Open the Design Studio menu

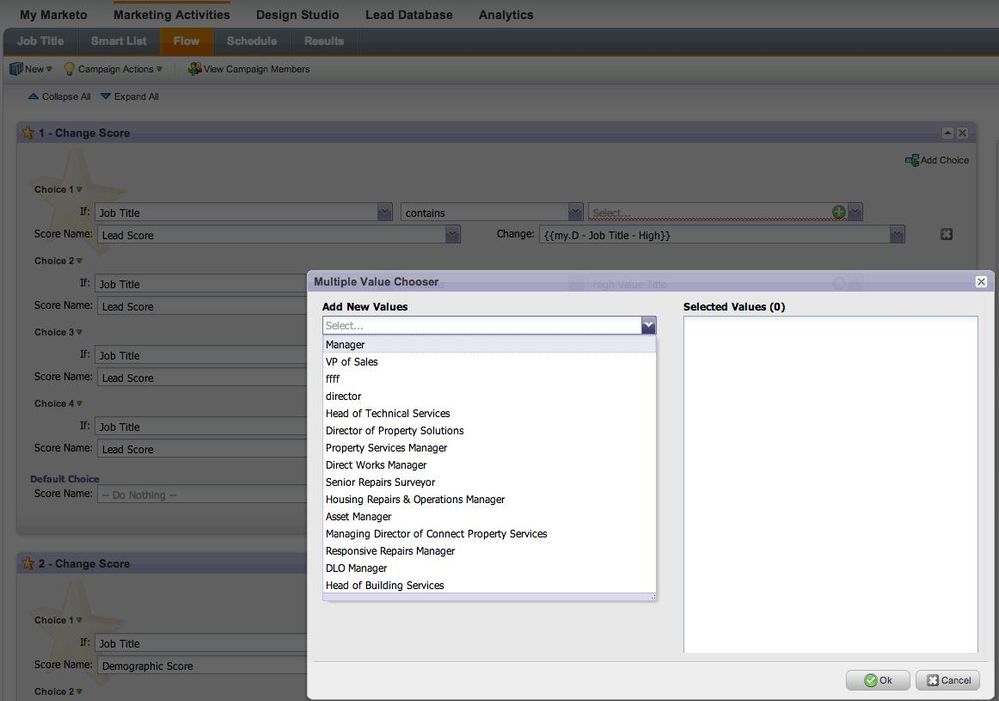tap(297, 15)
